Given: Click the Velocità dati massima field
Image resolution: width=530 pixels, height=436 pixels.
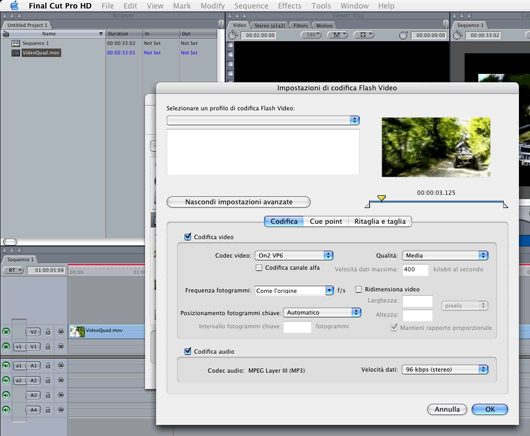Looking at the screenshot, I should [415, 270].
